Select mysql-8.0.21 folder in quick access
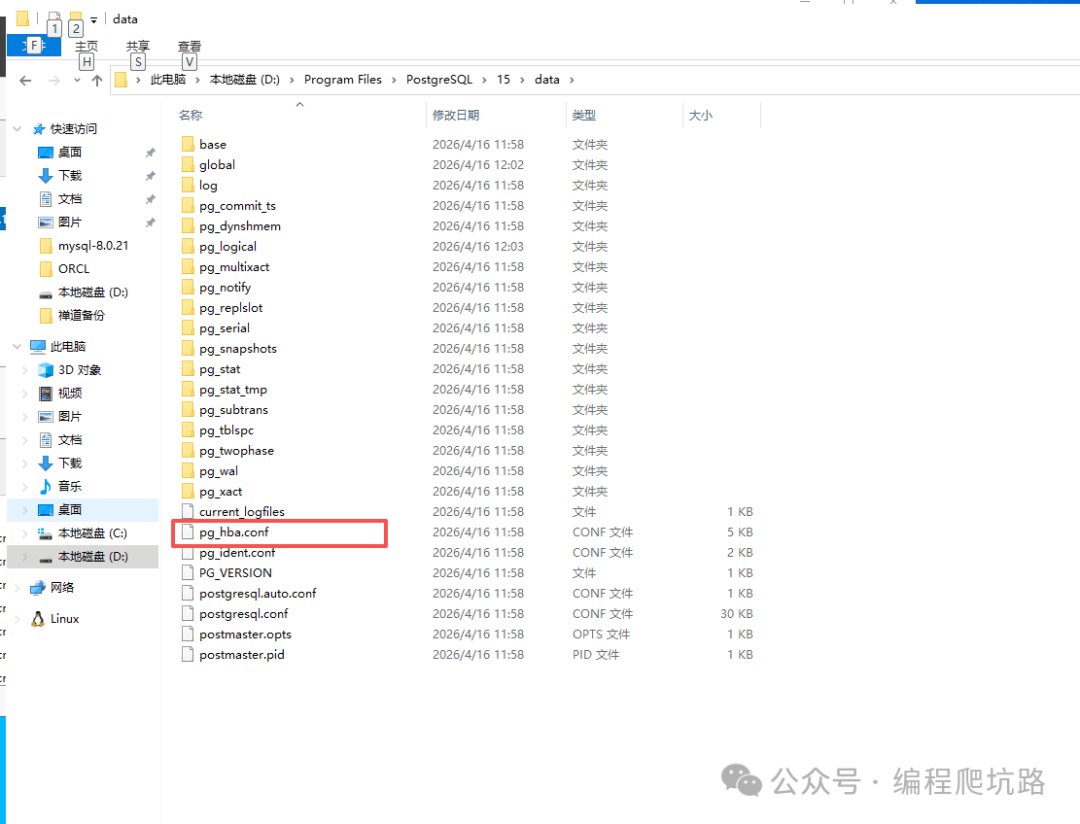 pos(93,246)
